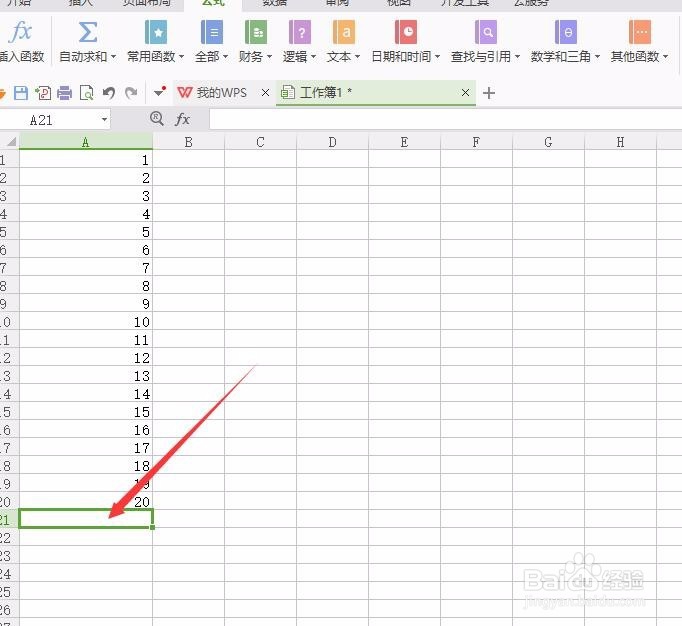Expand the Financial (财务) dropdown arrow
682x626 pixels.
(269, 57)
